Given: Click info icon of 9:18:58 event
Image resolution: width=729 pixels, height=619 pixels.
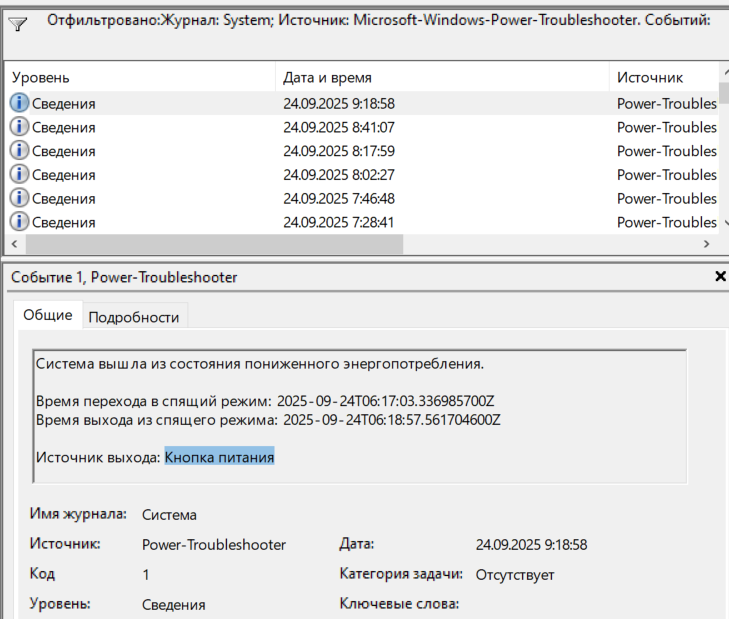Looking at the screenshot, I should (x=19, y=103).
